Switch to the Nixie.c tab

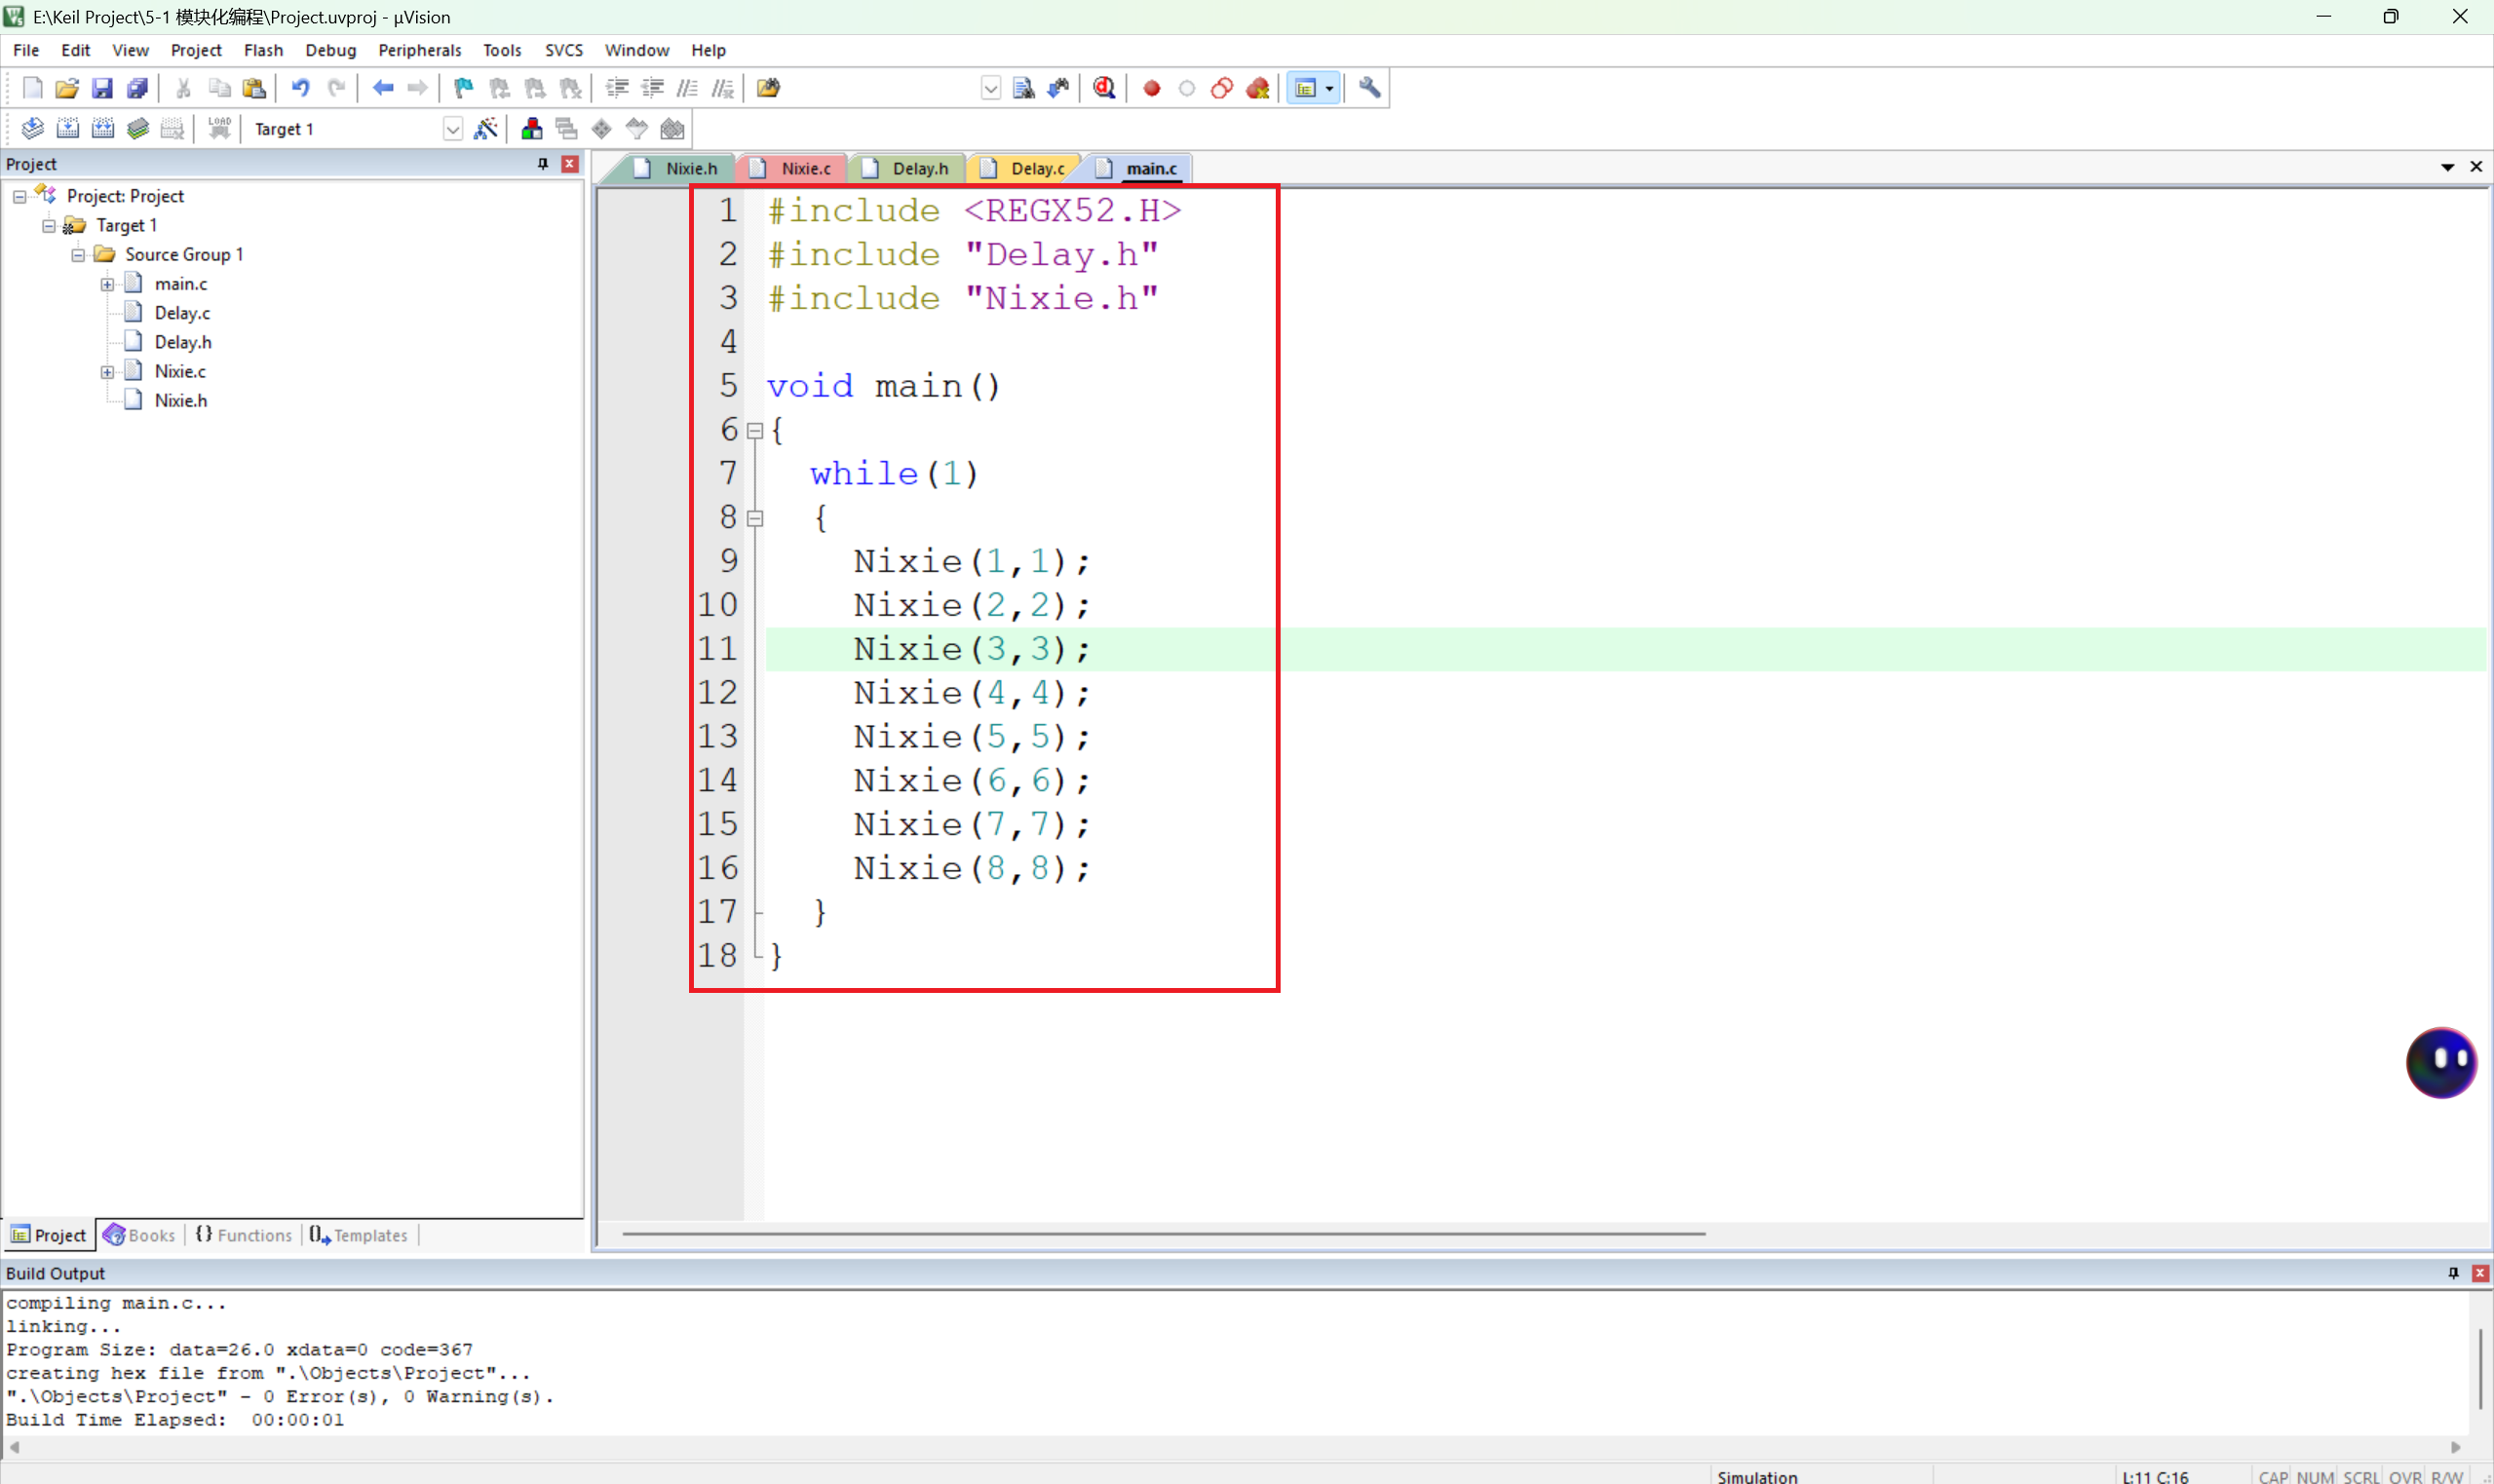click(x=805, y=168)
